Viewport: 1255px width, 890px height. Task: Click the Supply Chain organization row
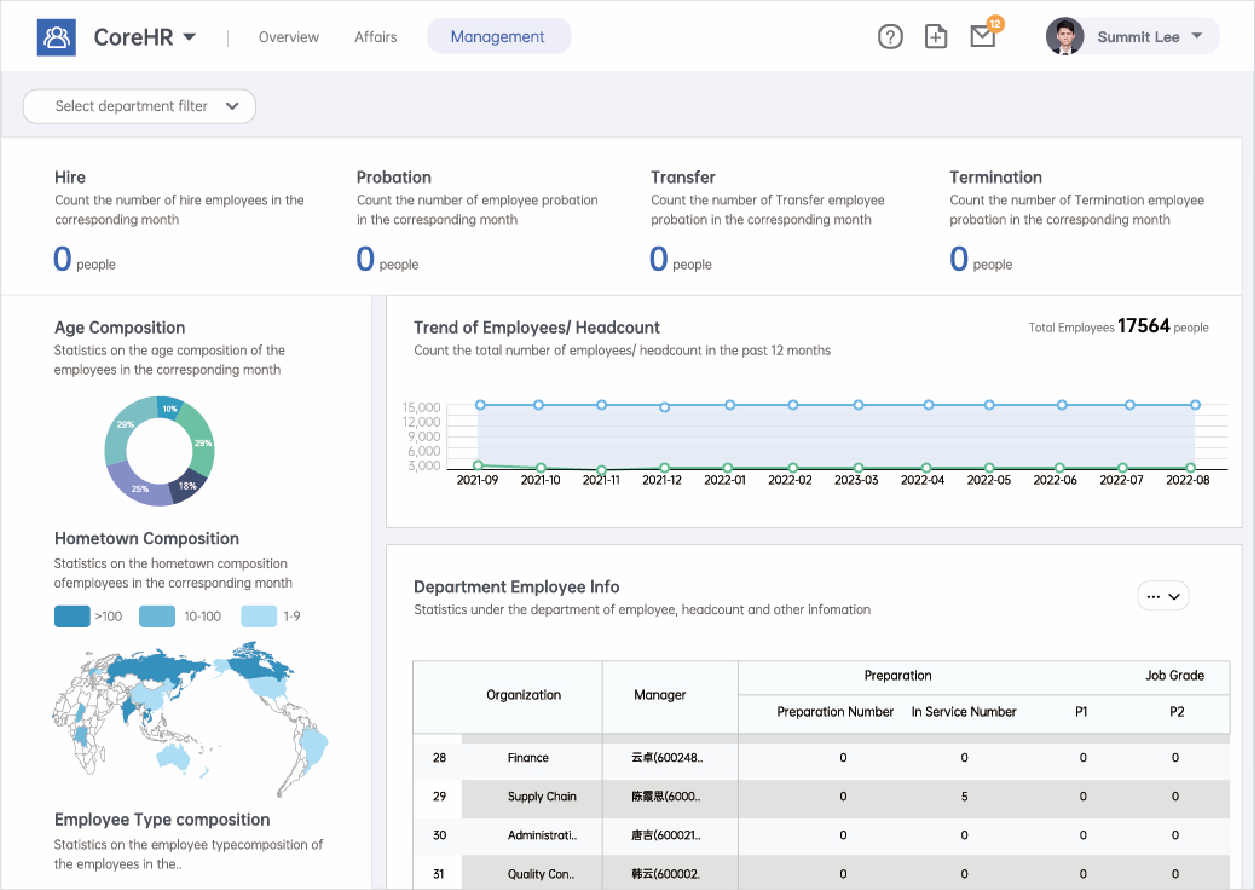click(541, 797)
